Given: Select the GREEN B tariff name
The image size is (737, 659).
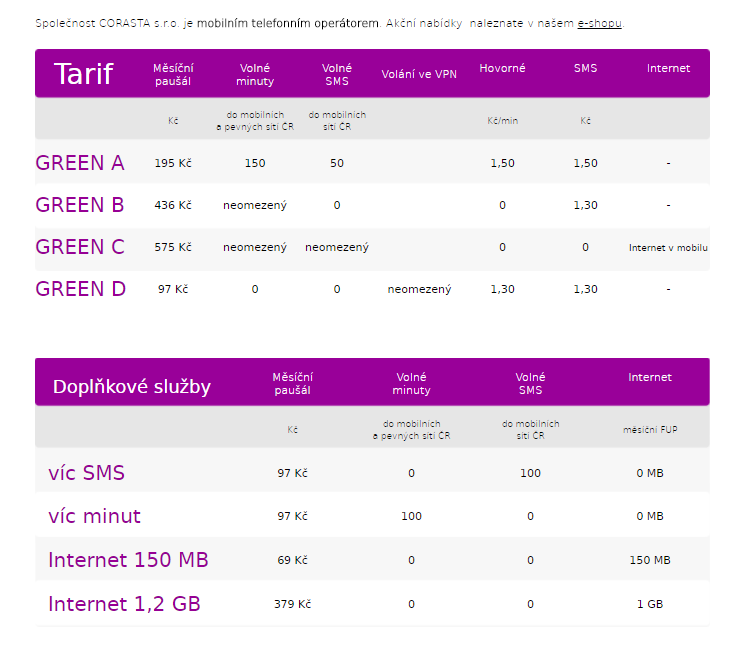Looking at the screenshot, I should point(80,205).
